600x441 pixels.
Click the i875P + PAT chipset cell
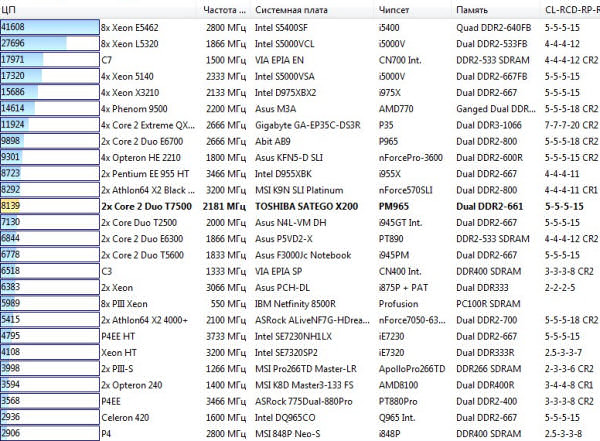[403, 287]
